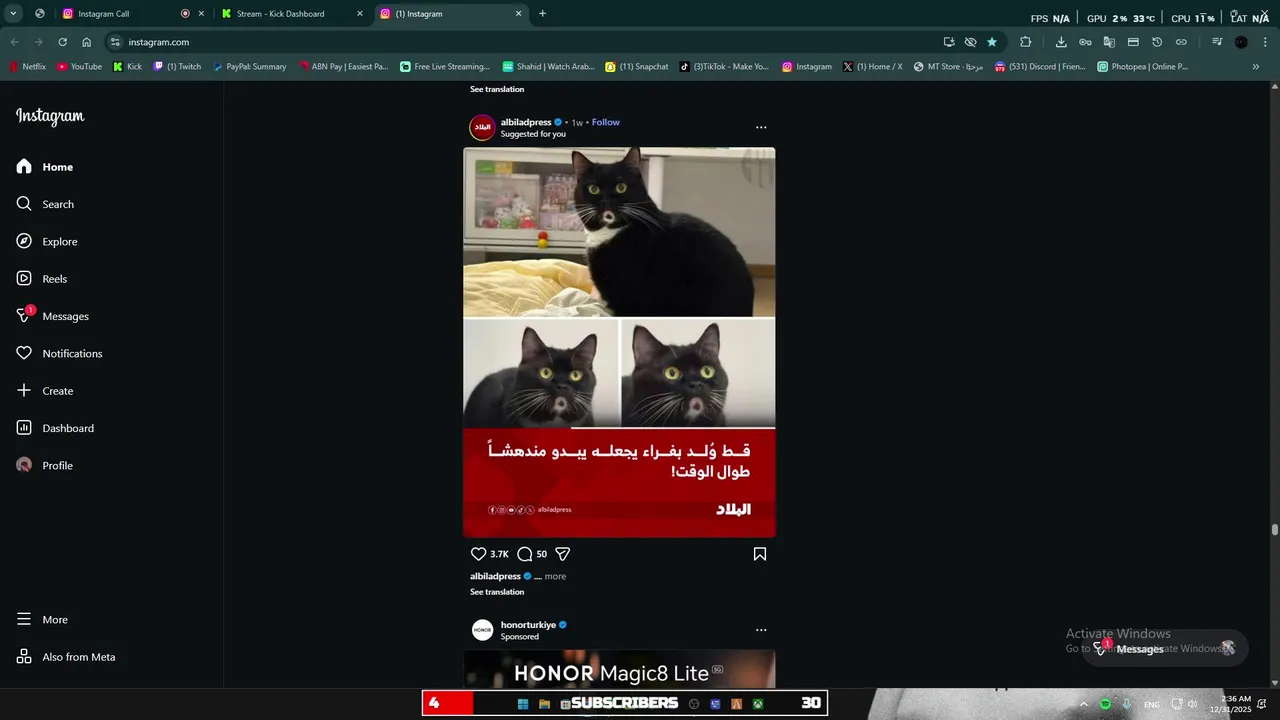Open Create in the sidebar

(x=45, y=391)
